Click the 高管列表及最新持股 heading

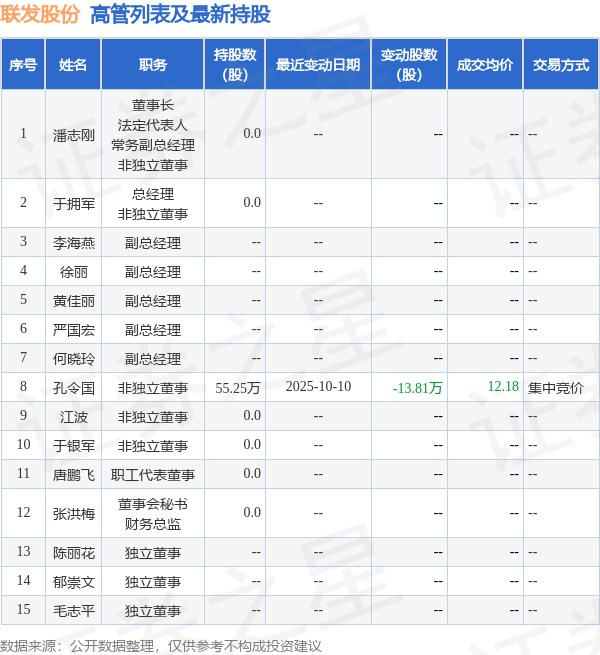tap(181, 14)
